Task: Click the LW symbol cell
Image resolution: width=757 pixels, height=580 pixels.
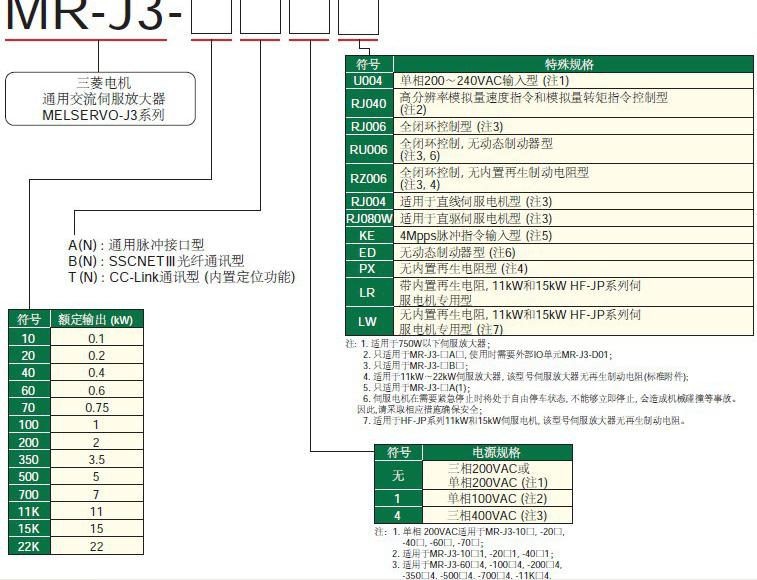Action: (369, 322)
